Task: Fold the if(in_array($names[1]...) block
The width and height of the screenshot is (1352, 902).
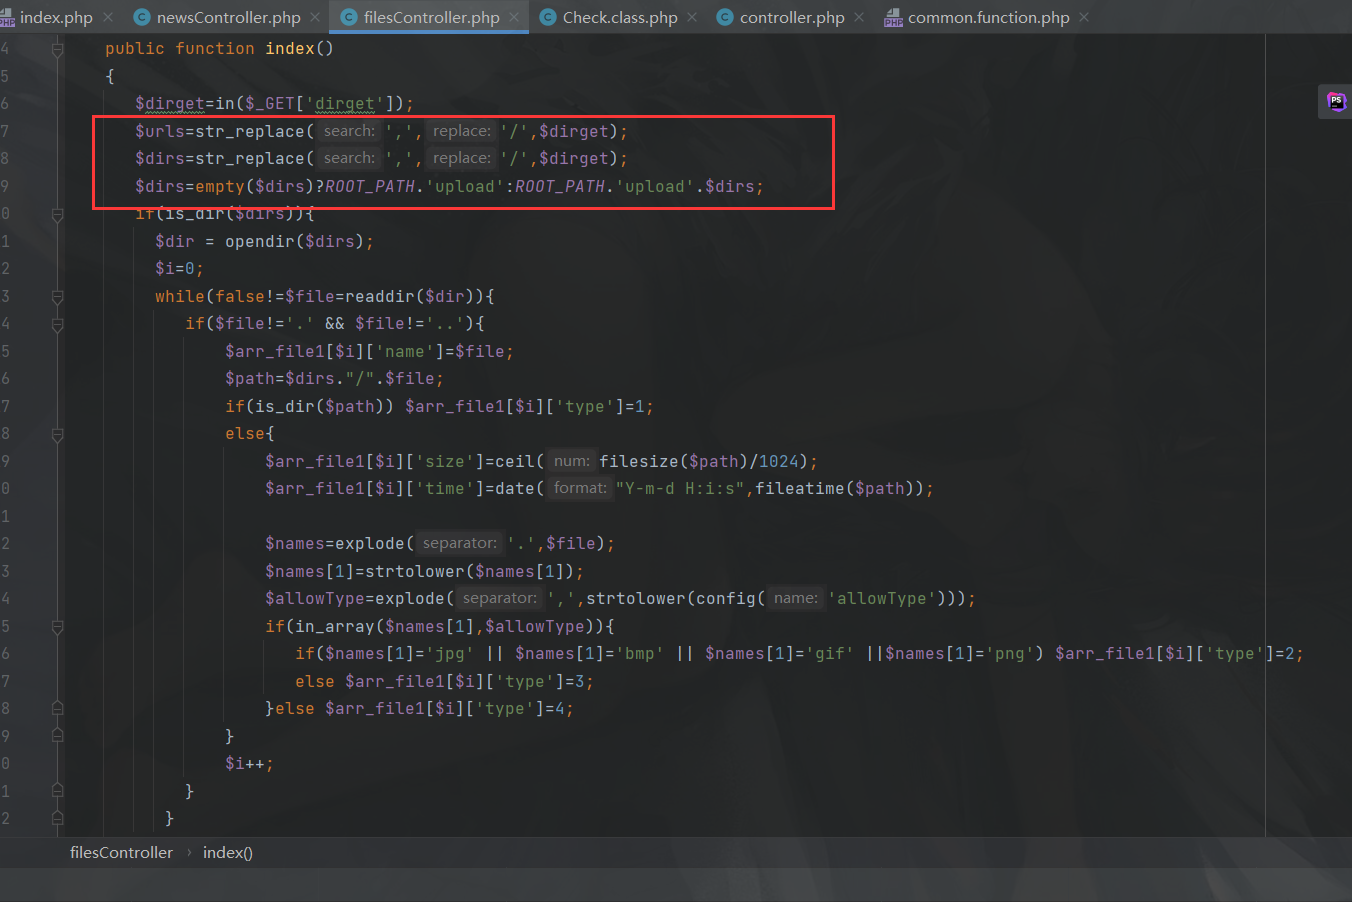Action: [x=57, y=627]
